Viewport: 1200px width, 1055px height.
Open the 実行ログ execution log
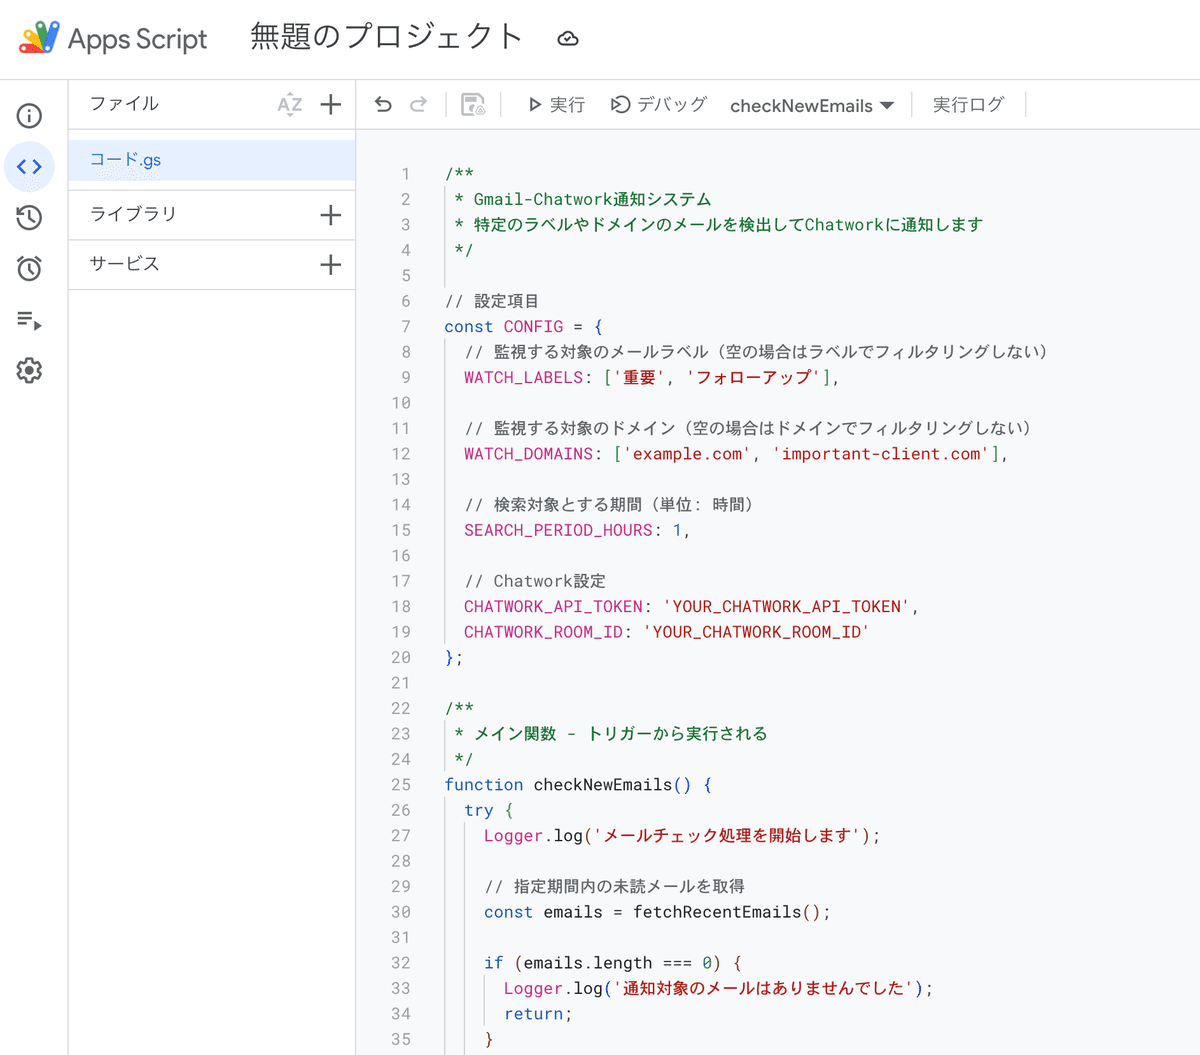tap(968, 104)
